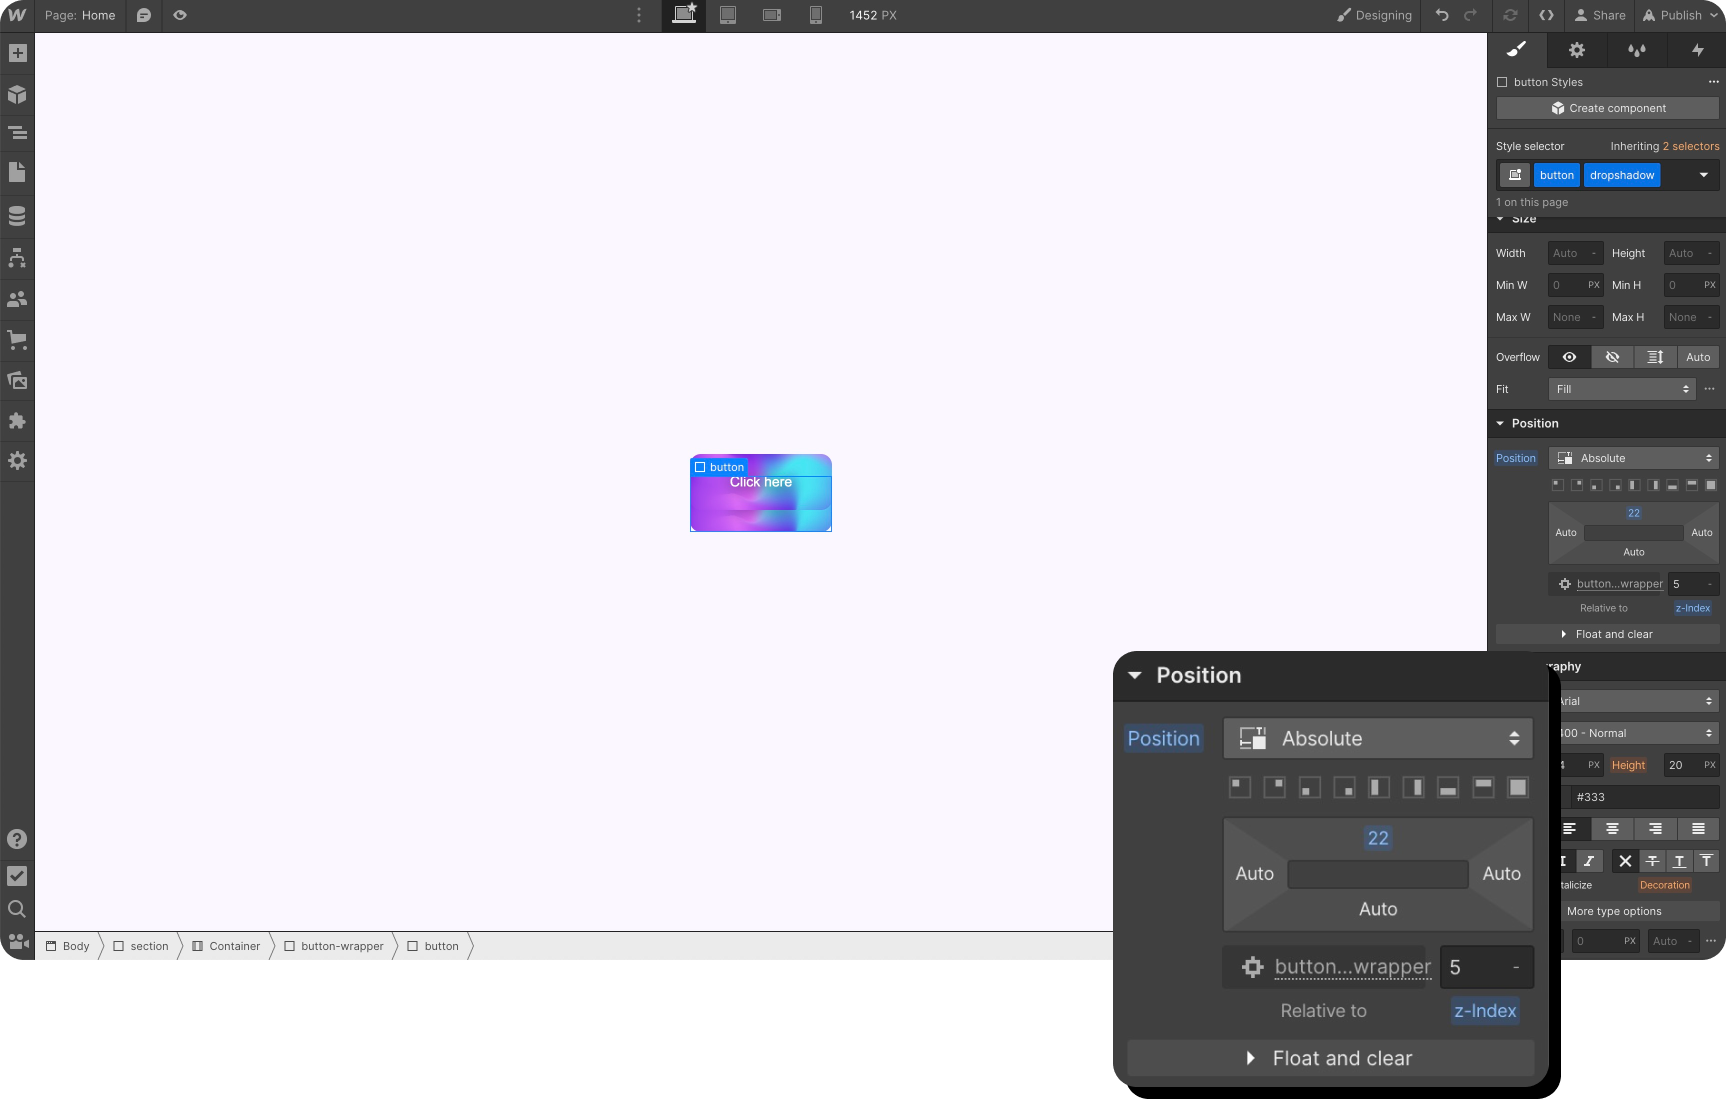Open the CMS Collections panel

16,214
